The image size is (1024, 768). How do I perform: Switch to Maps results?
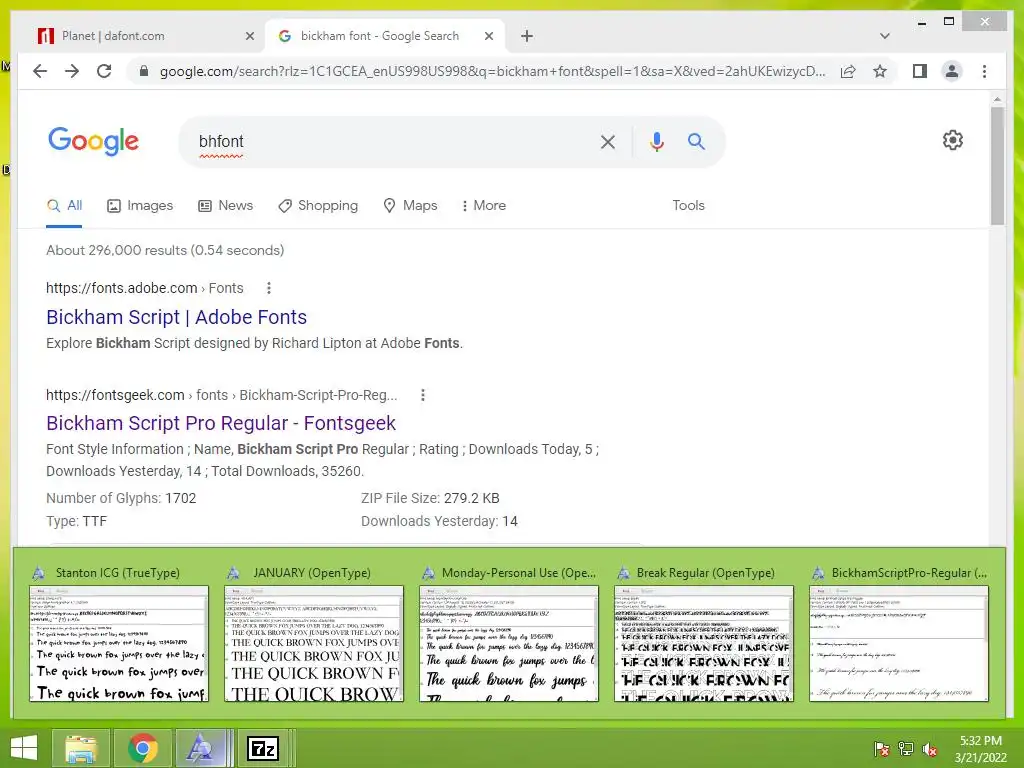pyautogui.click(x=410, y=206)
